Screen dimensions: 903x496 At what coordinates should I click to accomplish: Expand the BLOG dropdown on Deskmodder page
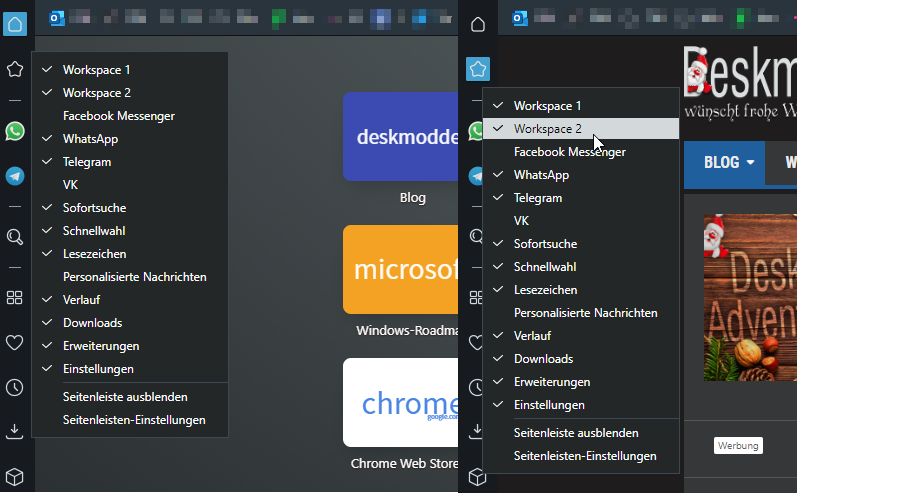click(724, 162)
